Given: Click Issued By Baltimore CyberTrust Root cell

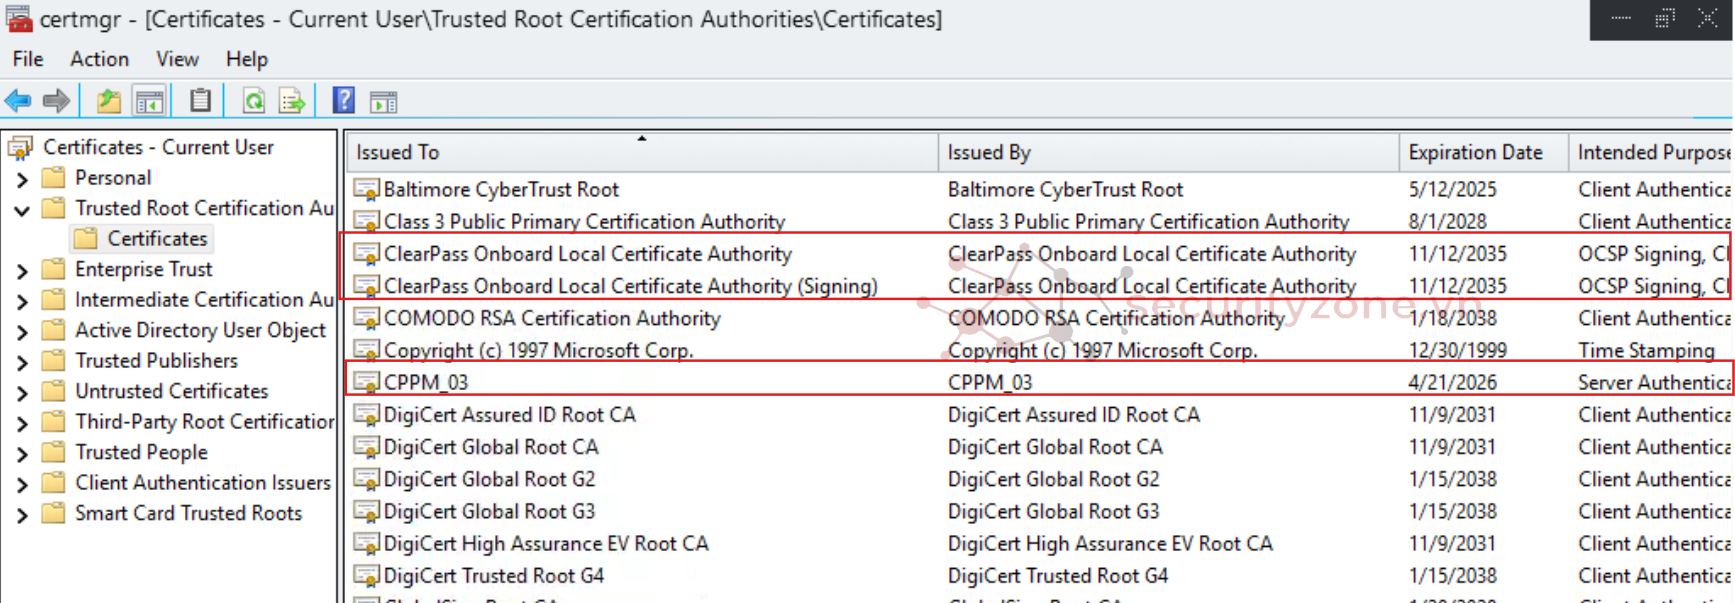Looking at the screenshot, I should [1065, 190].
